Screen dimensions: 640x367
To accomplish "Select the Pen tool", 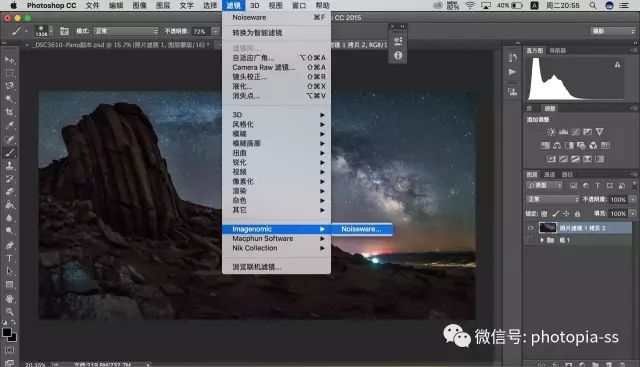I will (9, 245).
